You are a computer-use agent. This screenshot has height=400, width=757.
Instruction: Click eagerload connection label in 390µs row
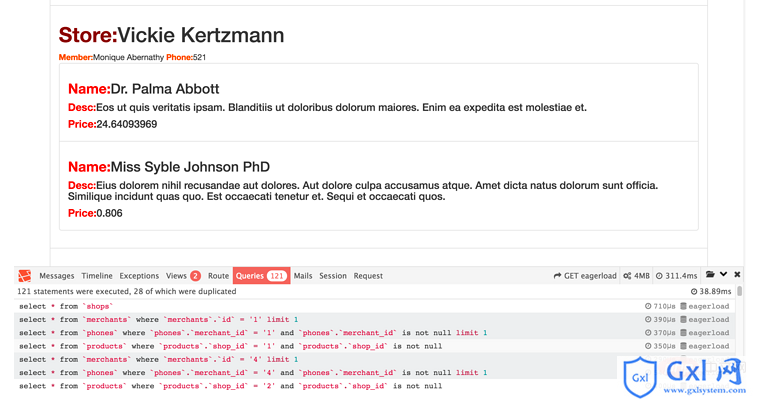tap(709, 319)
